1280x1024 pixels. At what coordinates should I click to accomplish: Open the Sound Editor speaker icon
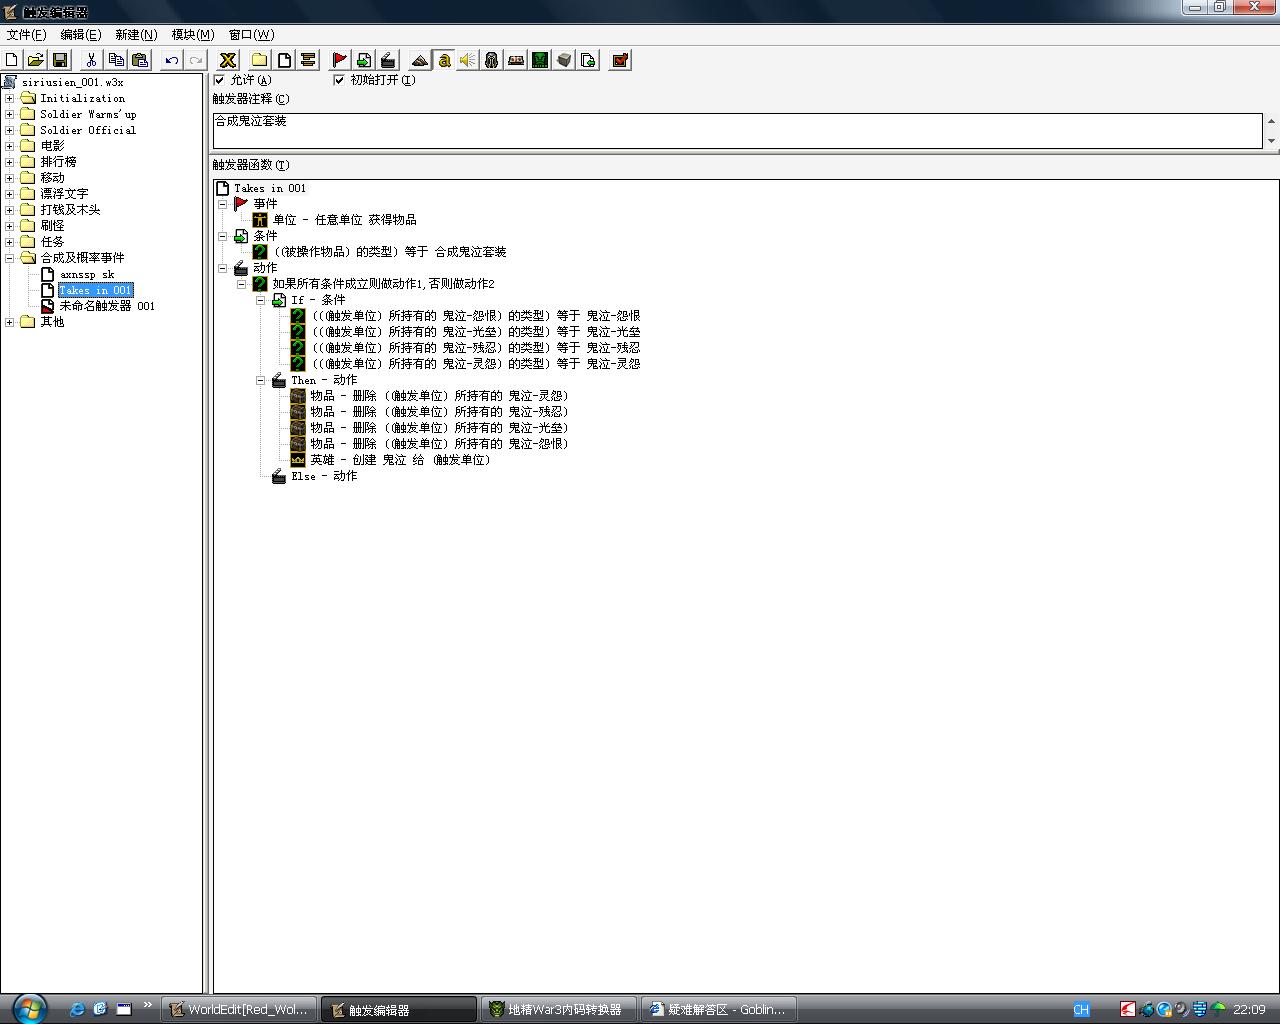468,60
